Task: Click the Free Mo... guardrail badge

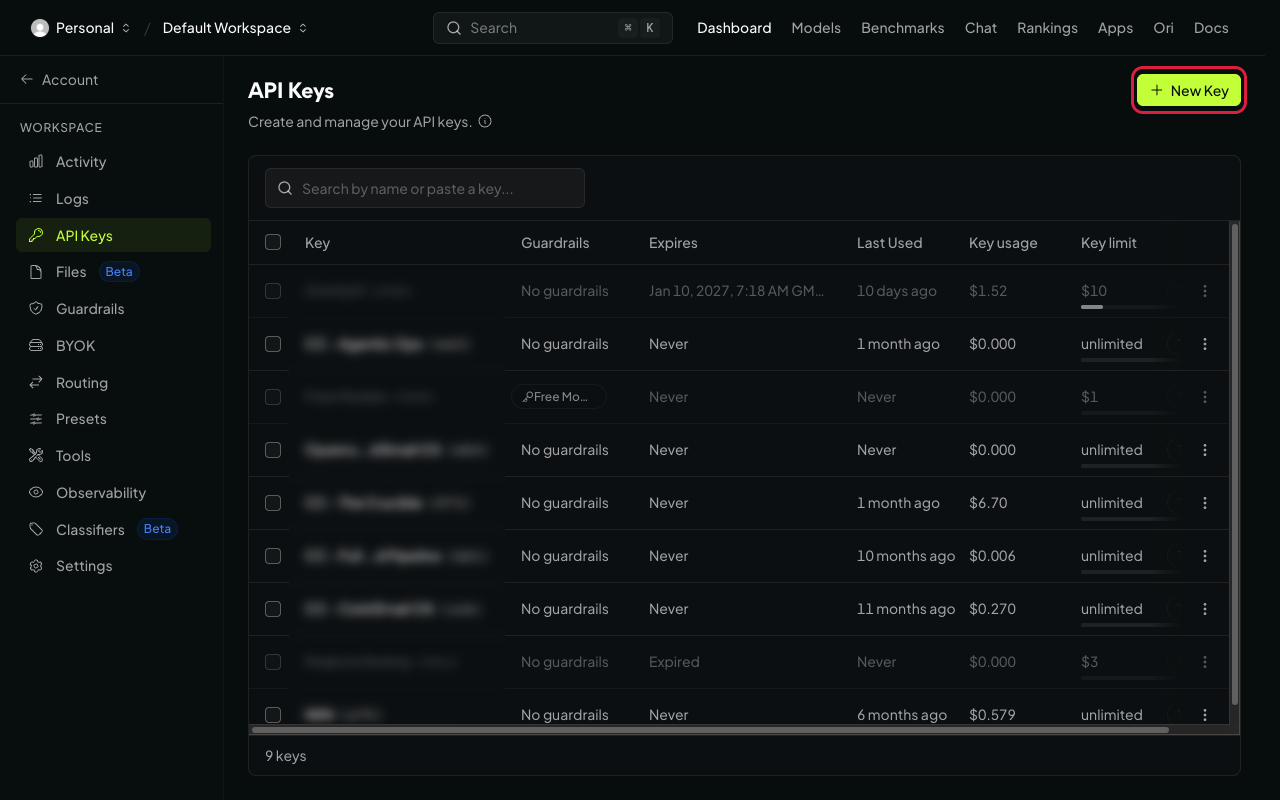Action: click(559, 397)
